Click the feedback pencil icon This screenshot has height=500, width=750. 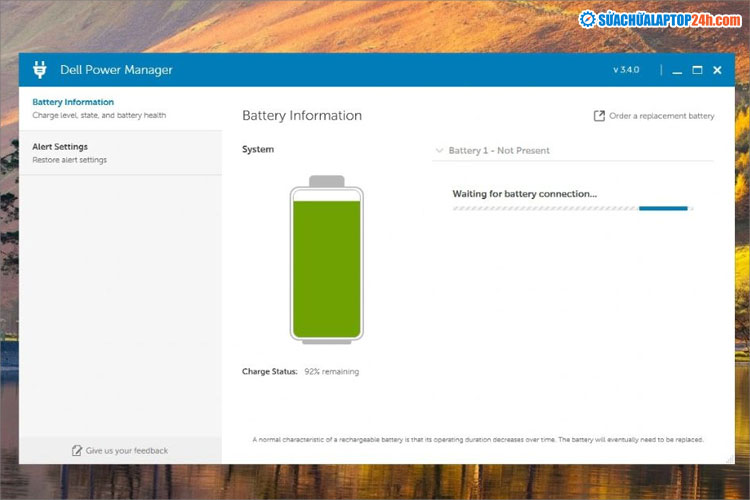coord(77,450)
